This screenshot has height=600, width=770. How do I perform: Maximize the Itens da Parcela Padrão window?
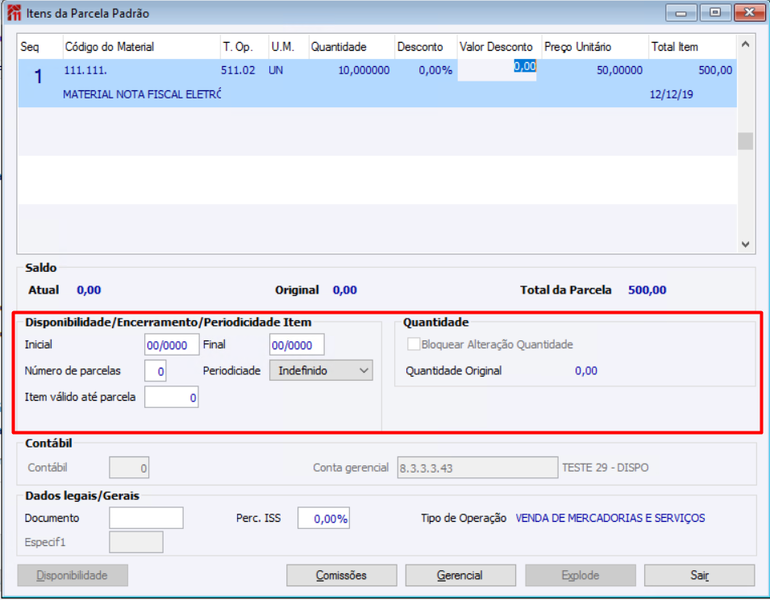click(x=715, y=13)
